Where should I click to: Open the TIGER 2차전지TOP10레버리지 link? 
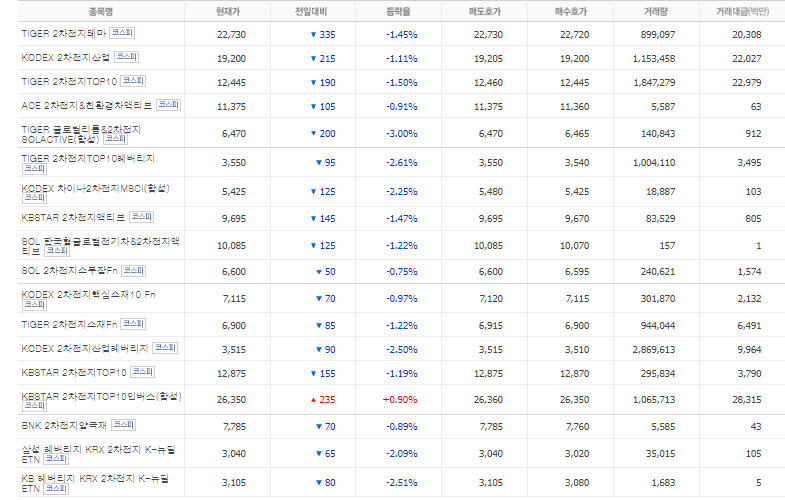pyautogui.click(x=88, y=159)
